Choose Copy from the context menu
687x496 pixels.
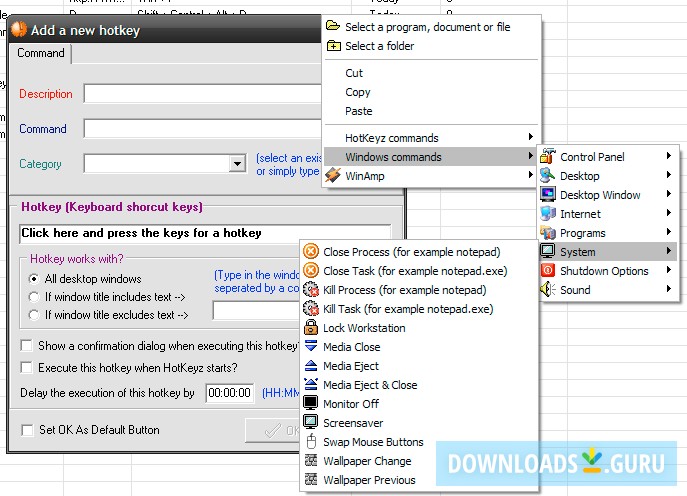pos(432,92)
